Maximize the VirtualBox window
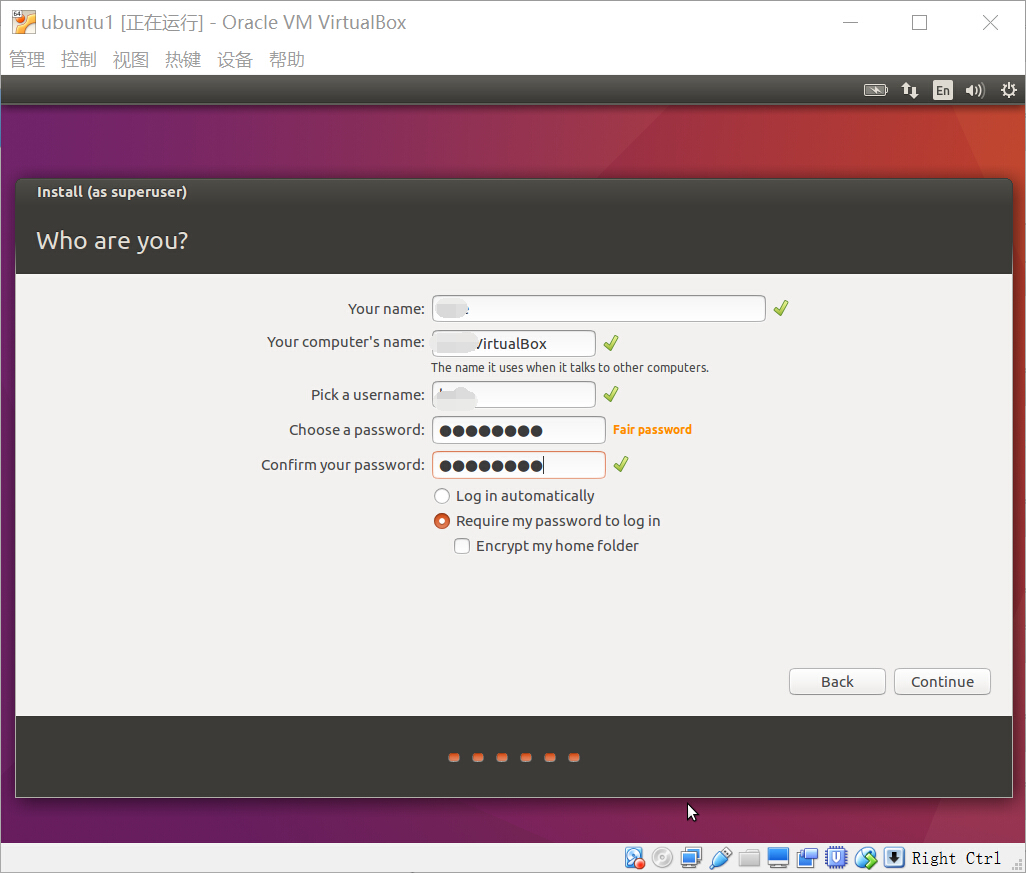This screenshot has width=1026, height=873. pos(919,22)
